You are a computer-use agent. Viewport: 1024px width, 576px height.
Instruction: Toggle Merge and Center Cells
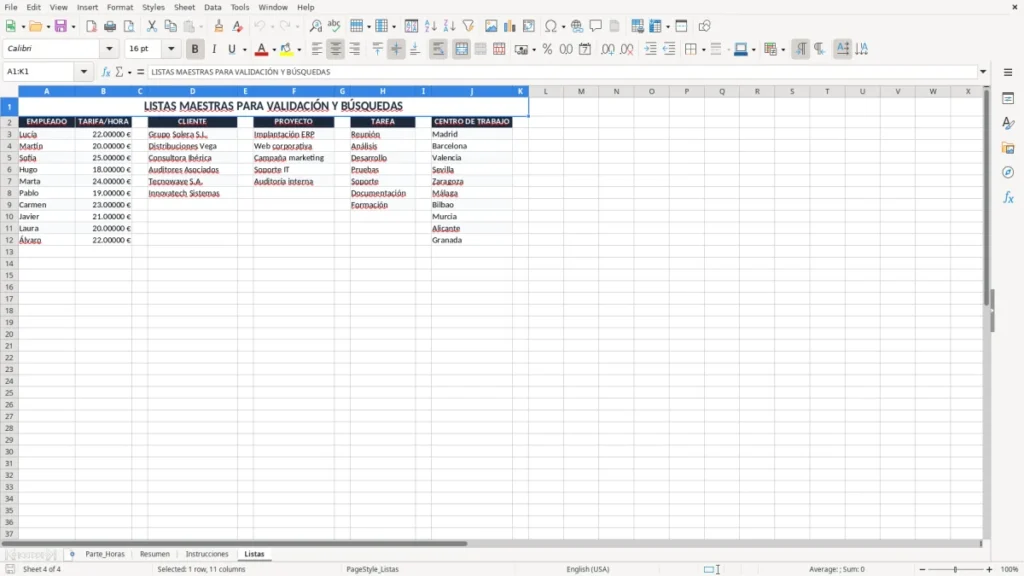click(x=461, y=49)
